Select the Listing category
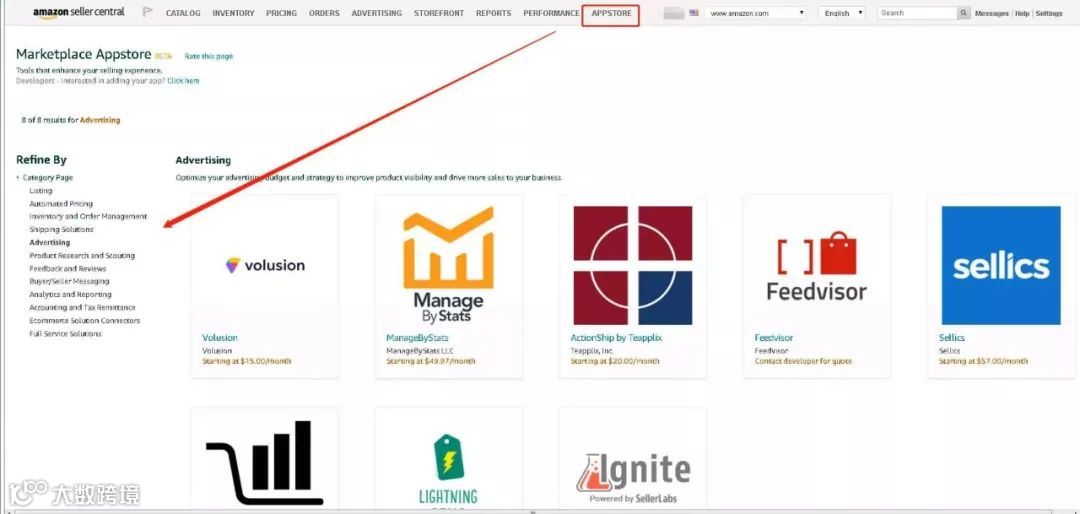 click(41, 191)
